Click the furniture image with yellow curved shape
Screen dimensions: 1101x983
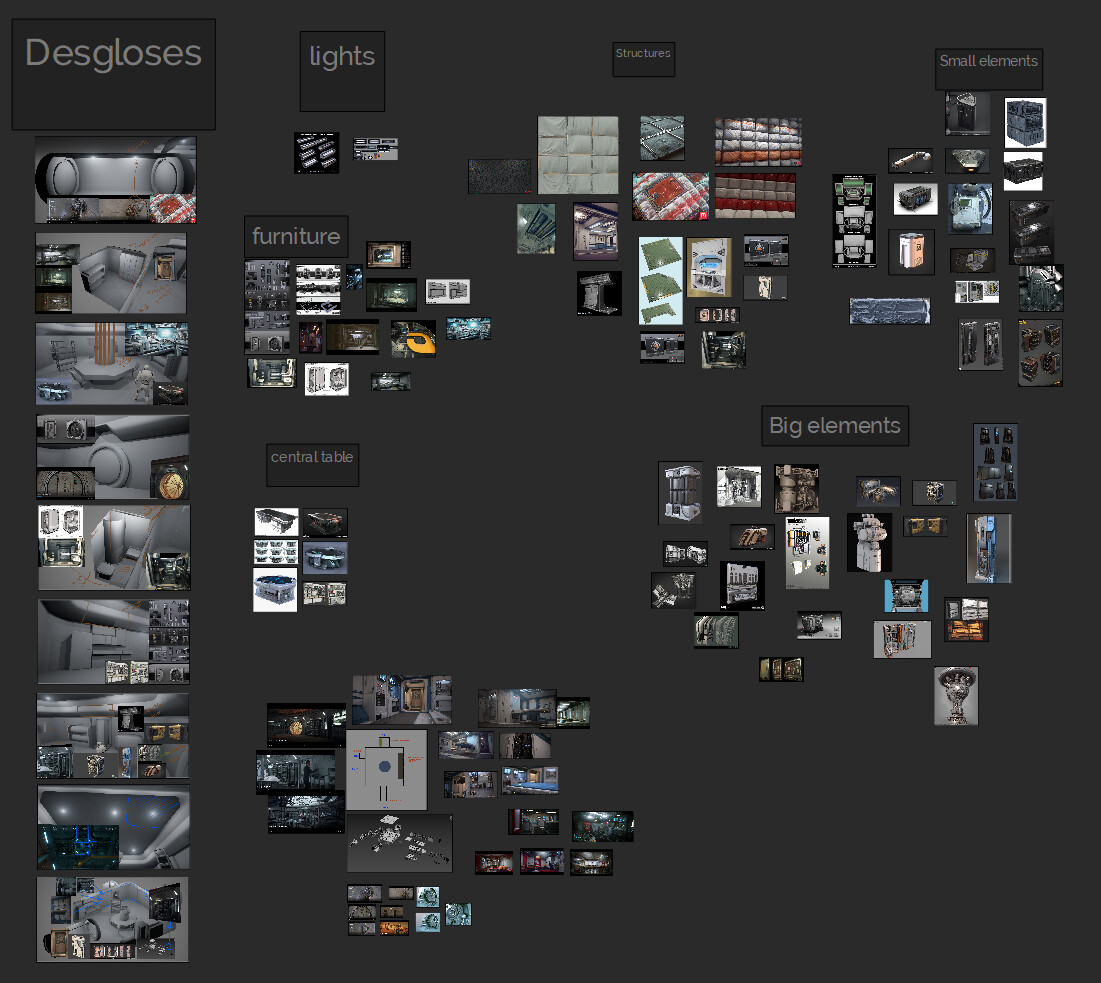click(x=413, y=338)
